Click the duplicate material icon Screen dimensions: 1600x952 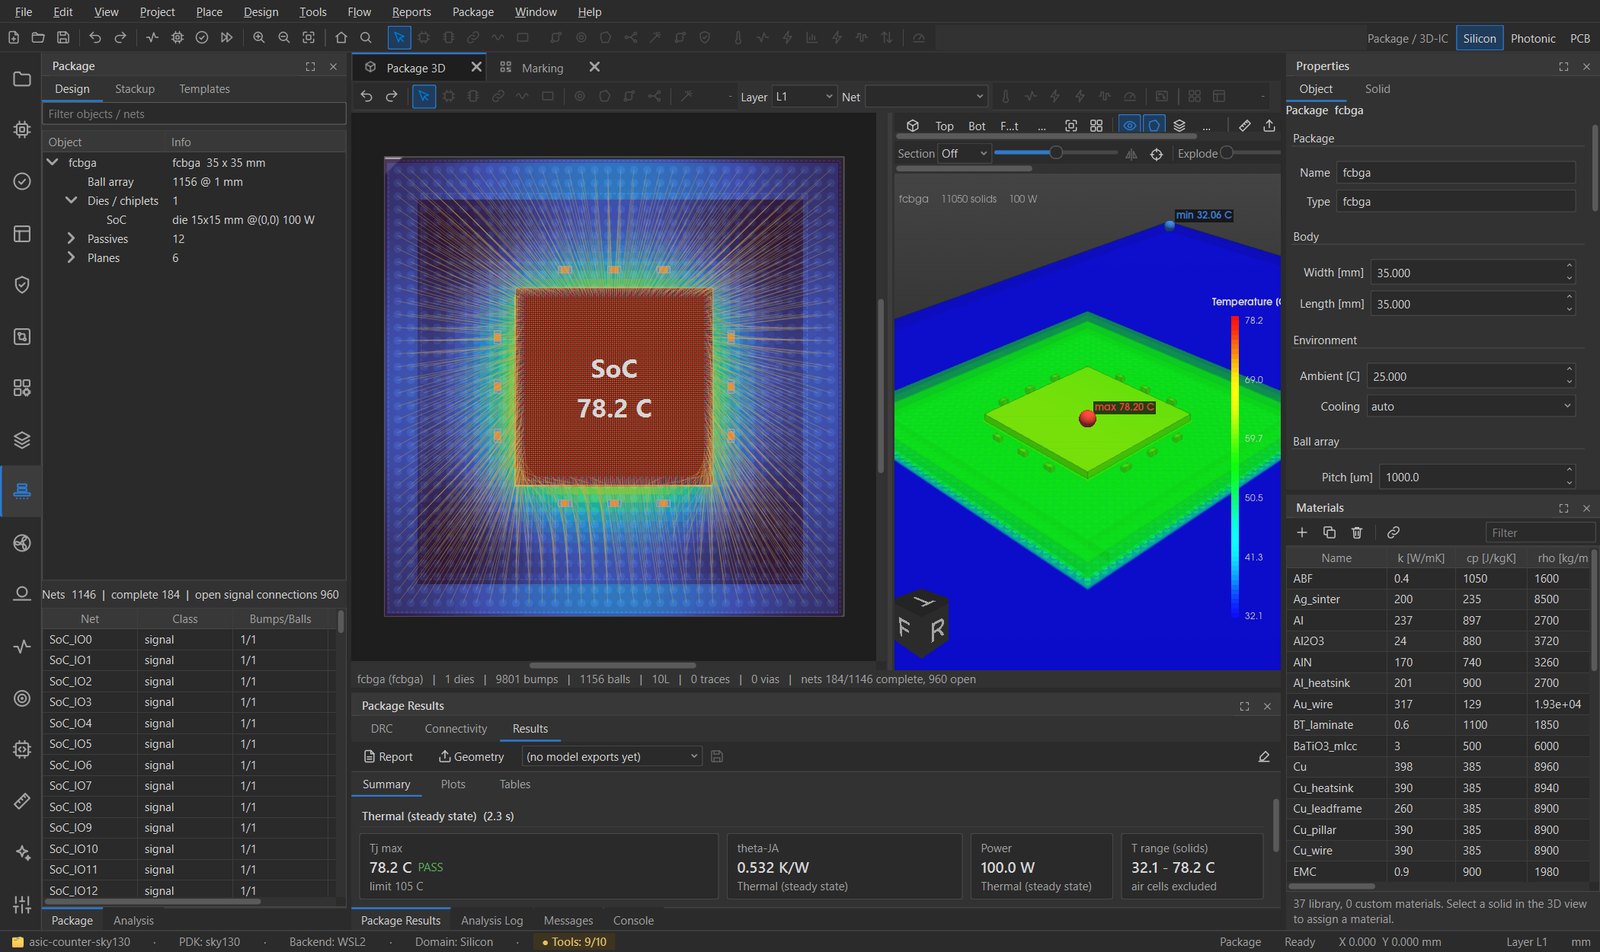[1329, 533]
